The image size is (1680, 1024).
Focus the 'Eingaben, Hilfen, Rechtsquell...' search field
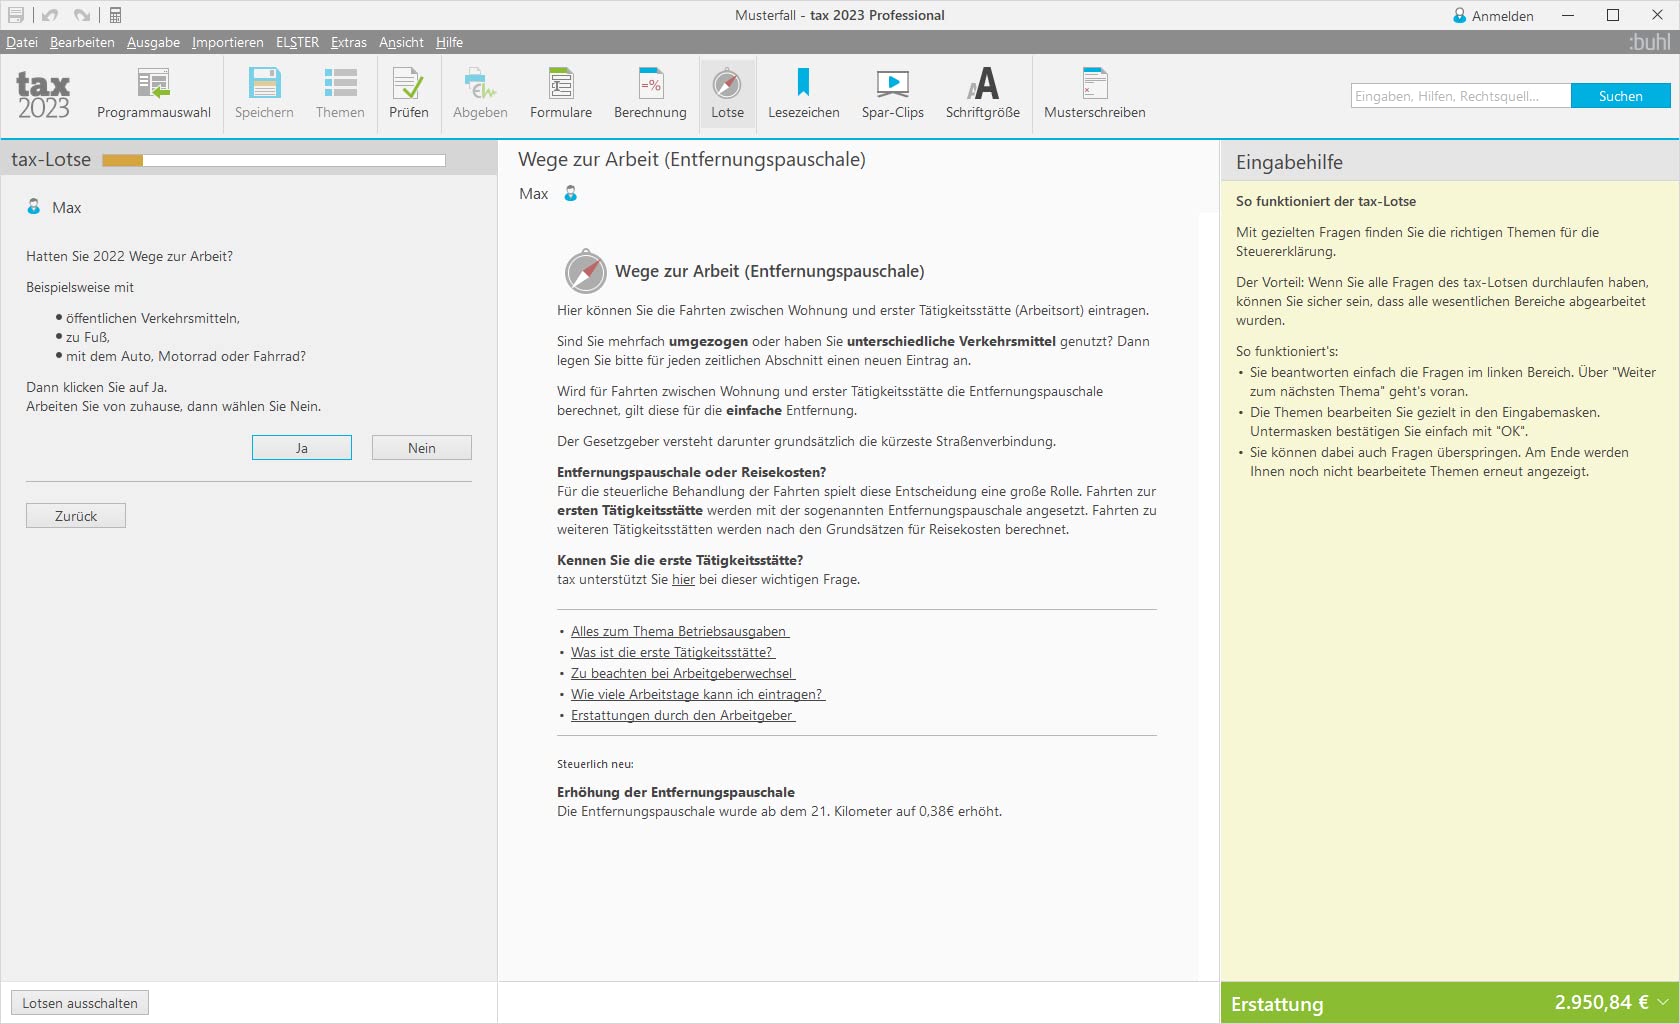1461,96
